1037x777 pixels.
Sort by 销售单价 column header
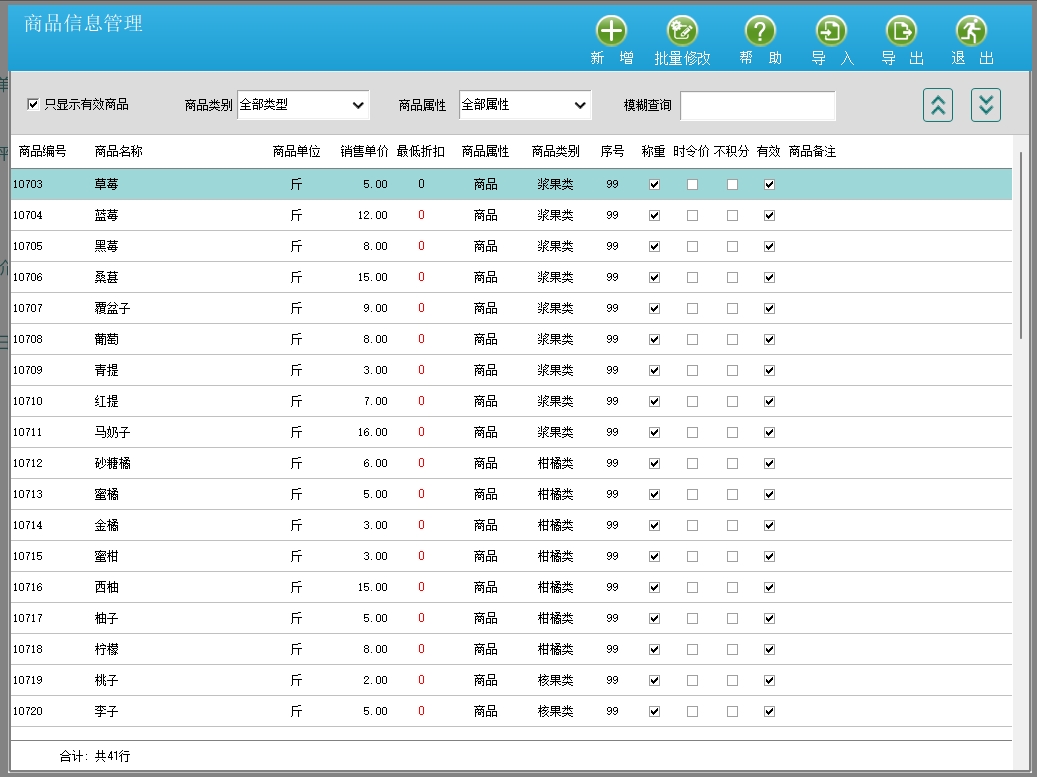[364, 152]
